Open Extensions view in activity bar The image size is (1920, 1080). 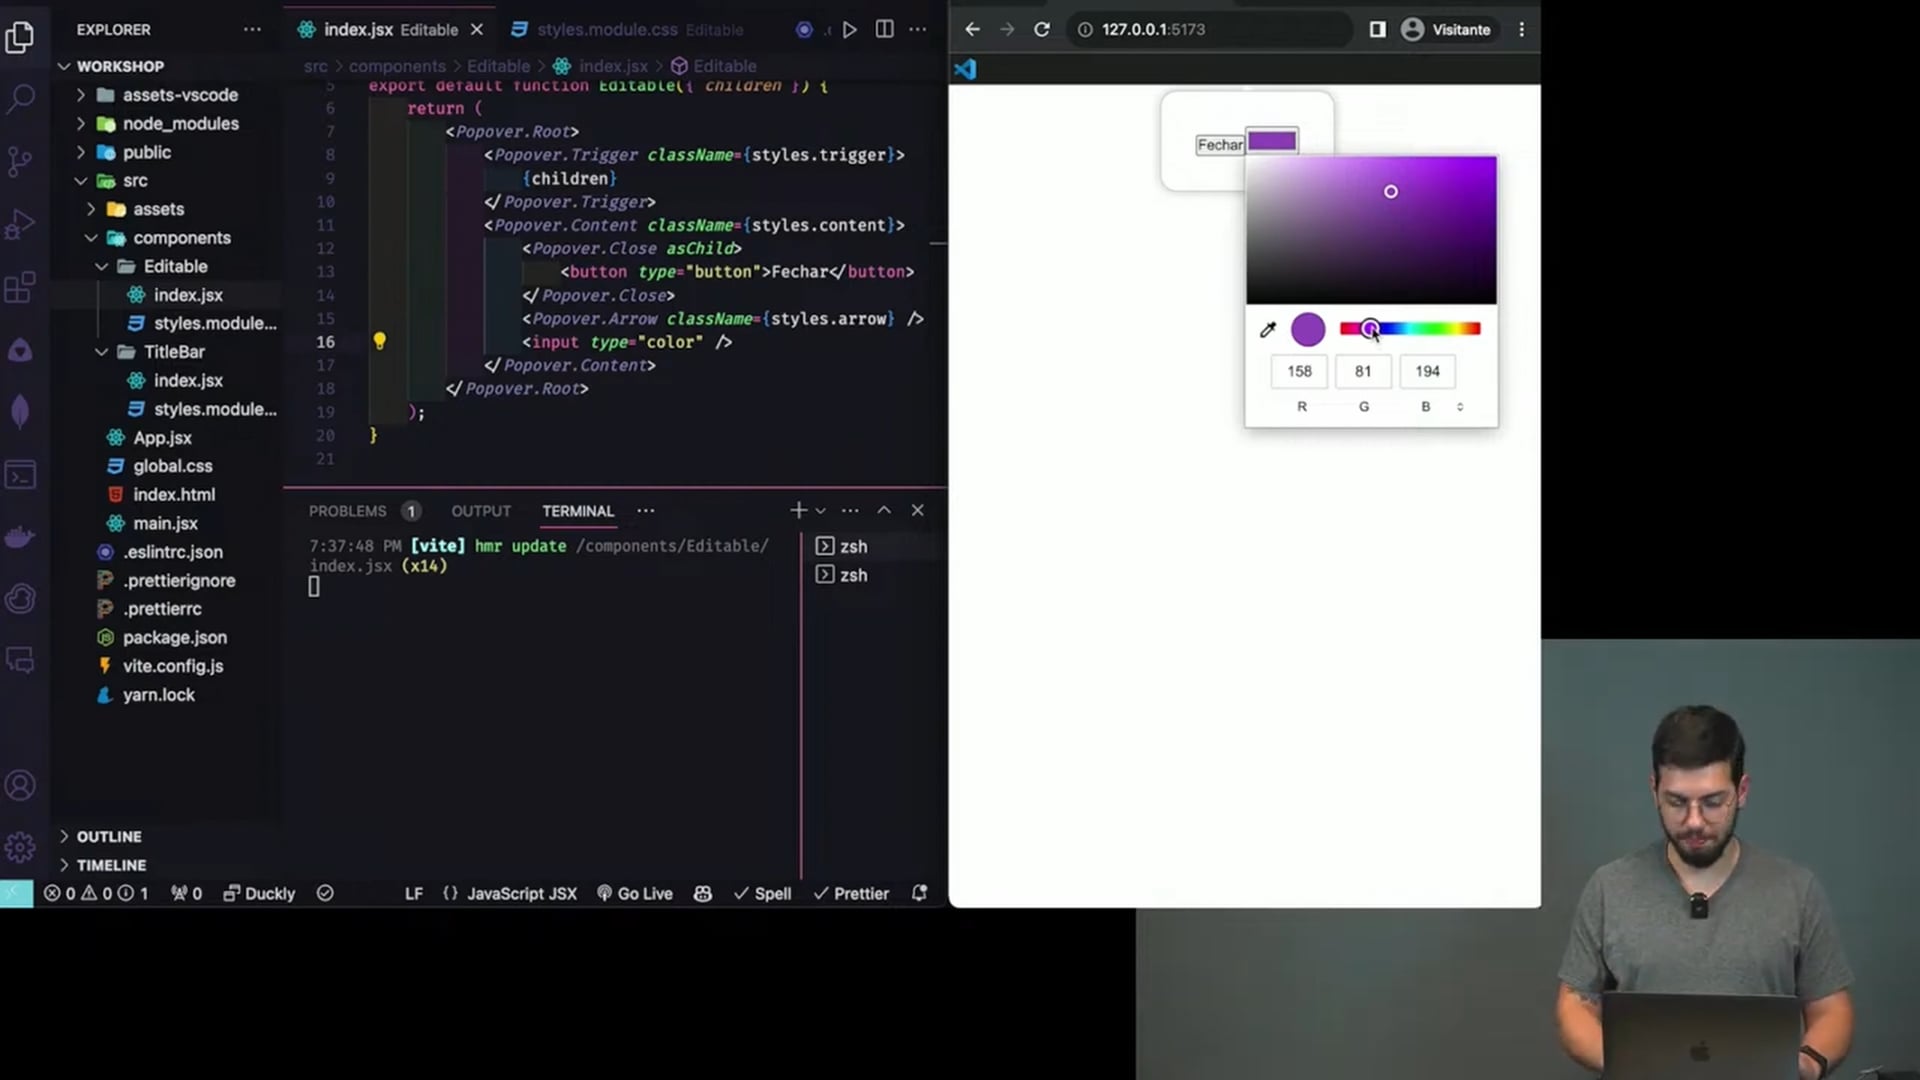[x=20, y=287]
